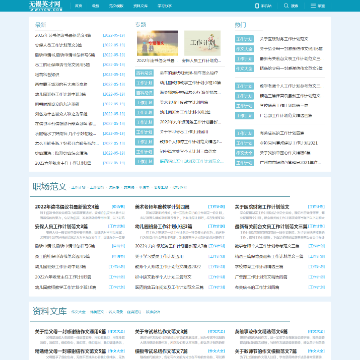Go to 首页 in the top navigation
The height and width of the screenshot is (360, 360).
tap(78, 6)
